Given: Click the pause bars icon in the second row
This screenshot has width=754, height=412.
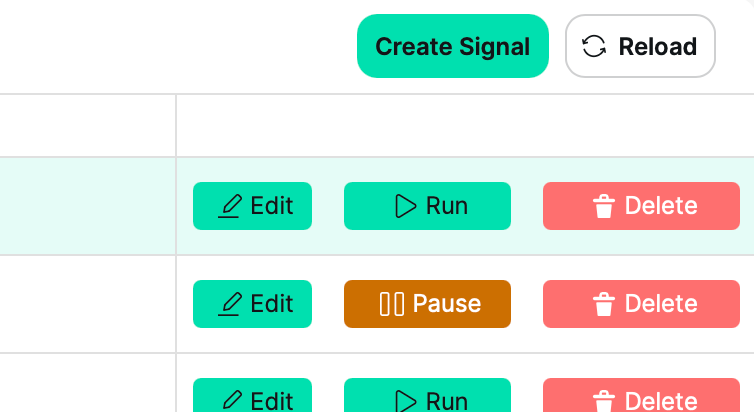Looking at the screenshot, I should pyautogui.click(x=392, y=304).
